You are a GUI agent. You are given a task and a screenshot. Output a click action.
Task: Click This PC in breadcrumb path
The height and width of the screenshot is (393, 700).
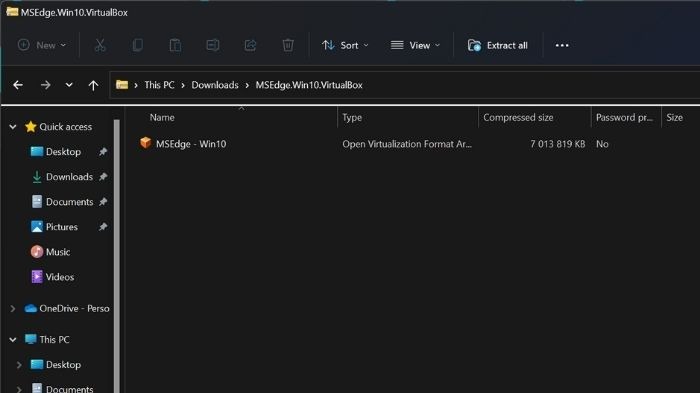click(159, 85)
